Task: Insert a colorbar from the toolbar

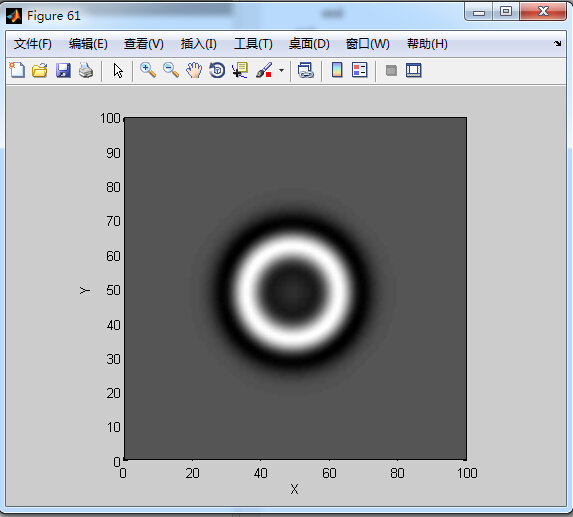Action: pos(337,70)
